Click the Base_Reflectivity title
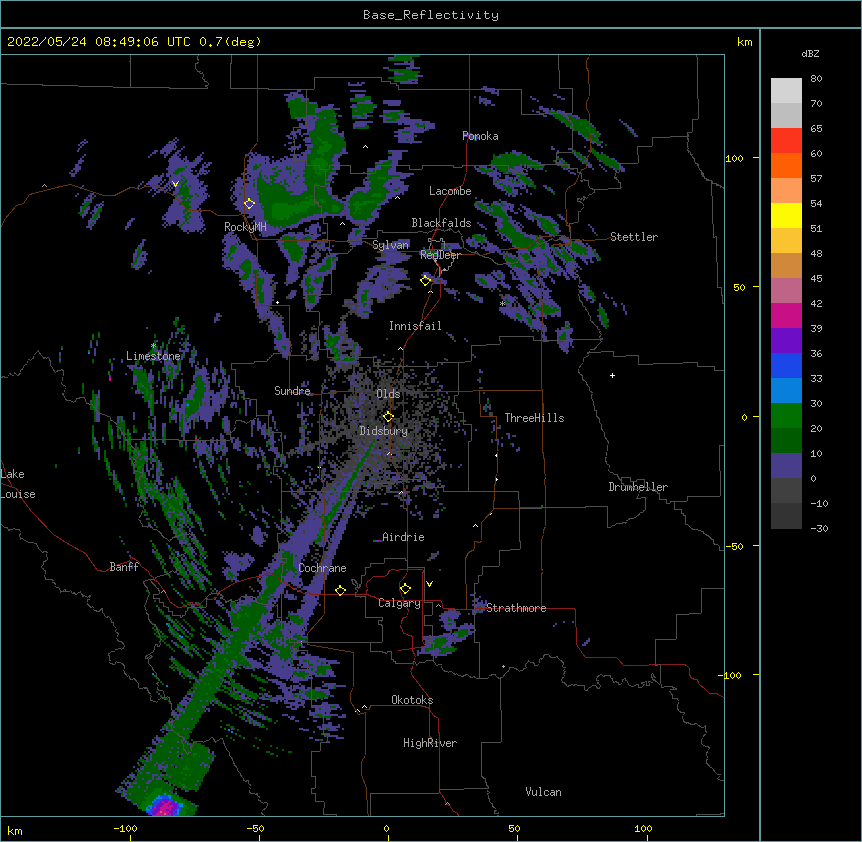 [431, 15]
